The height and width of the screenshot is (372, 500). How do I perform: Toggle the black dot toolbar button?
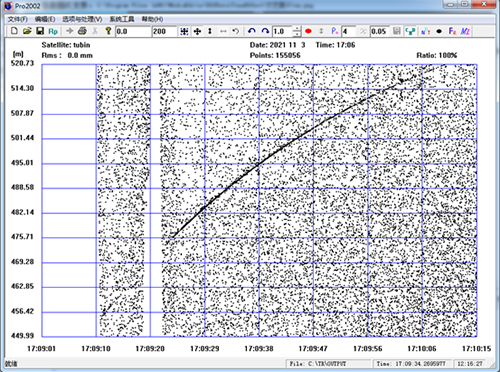point(439,31)
